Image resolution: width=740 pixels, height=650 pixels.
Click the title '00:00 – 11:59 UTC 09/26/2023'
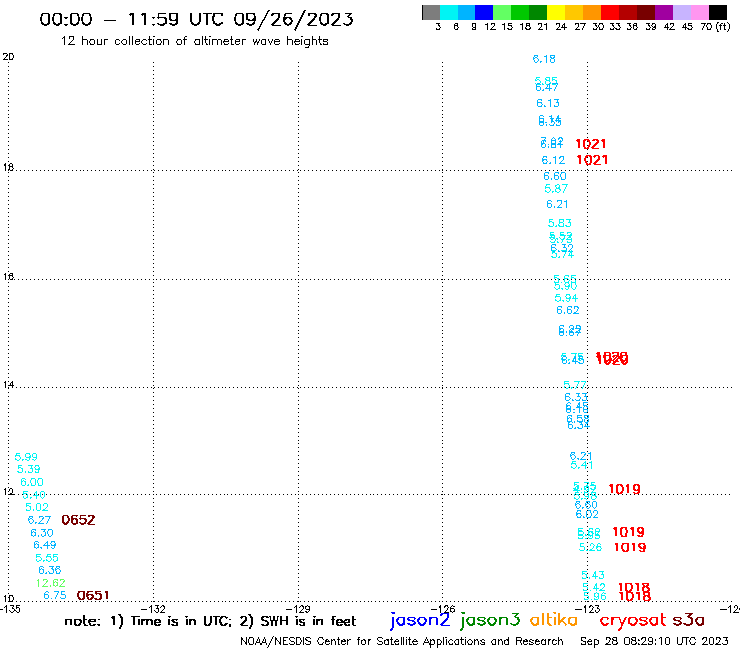[196, 19]
